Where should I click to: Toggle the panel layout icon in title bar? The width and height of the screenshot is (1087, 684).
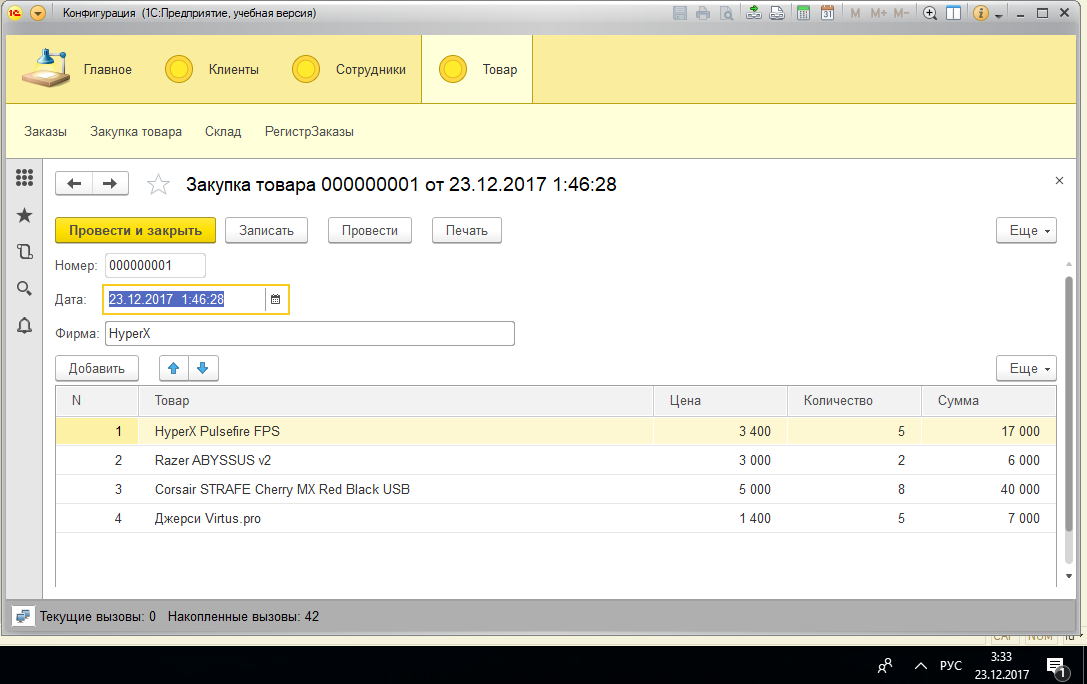[954, 13]
